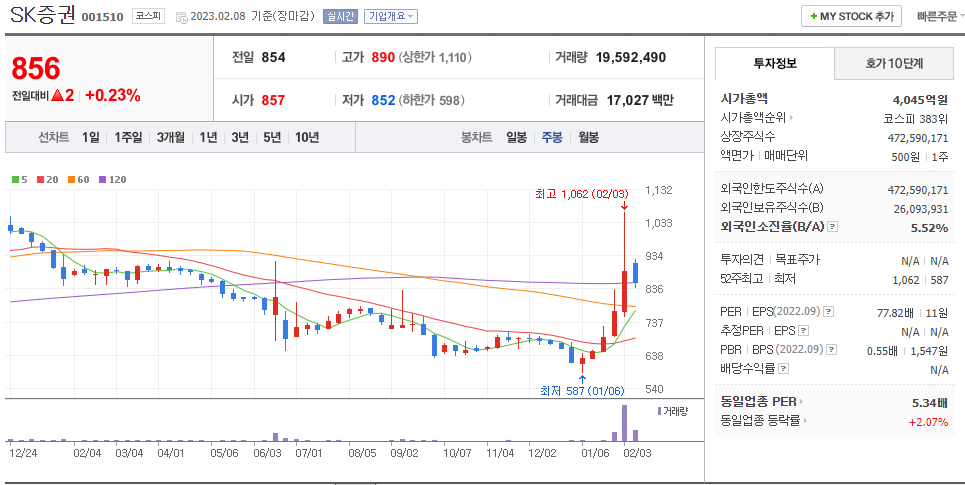The height and width of the screenshot is (485, 965).
Task: Click the 저가 value 852
Action: [x=383, y=100]
